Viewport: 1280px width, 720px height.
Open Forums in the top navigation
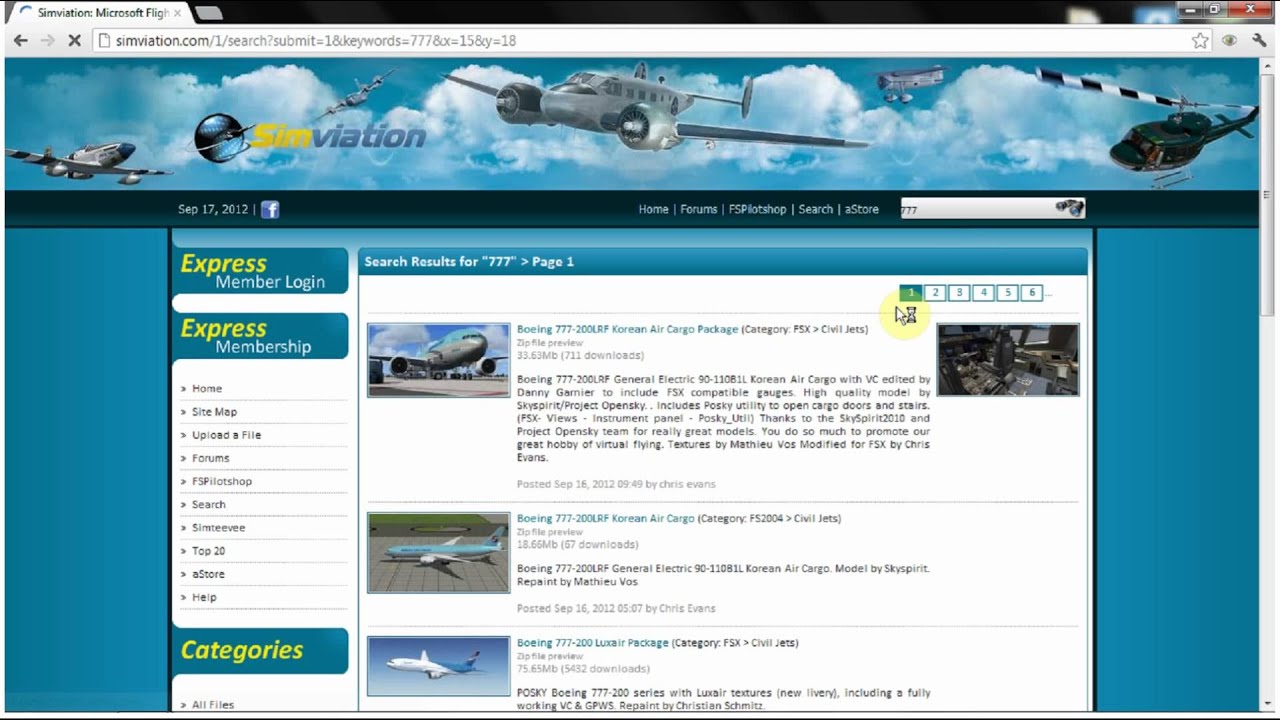coord(698,209)
